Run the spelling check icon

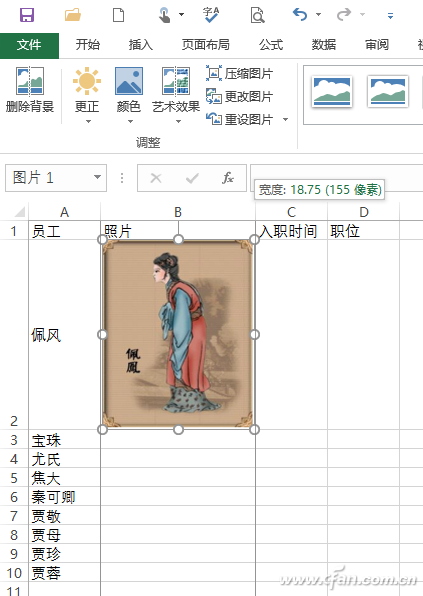click(211, 15)
